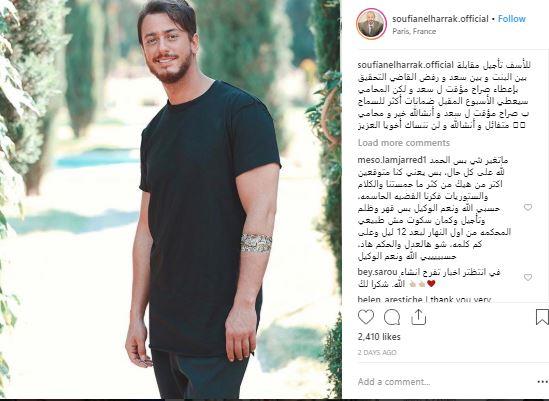Open caption author soufianelharrak.official link
The width and height of the screenshot is (549, 401).
point(405,65)
